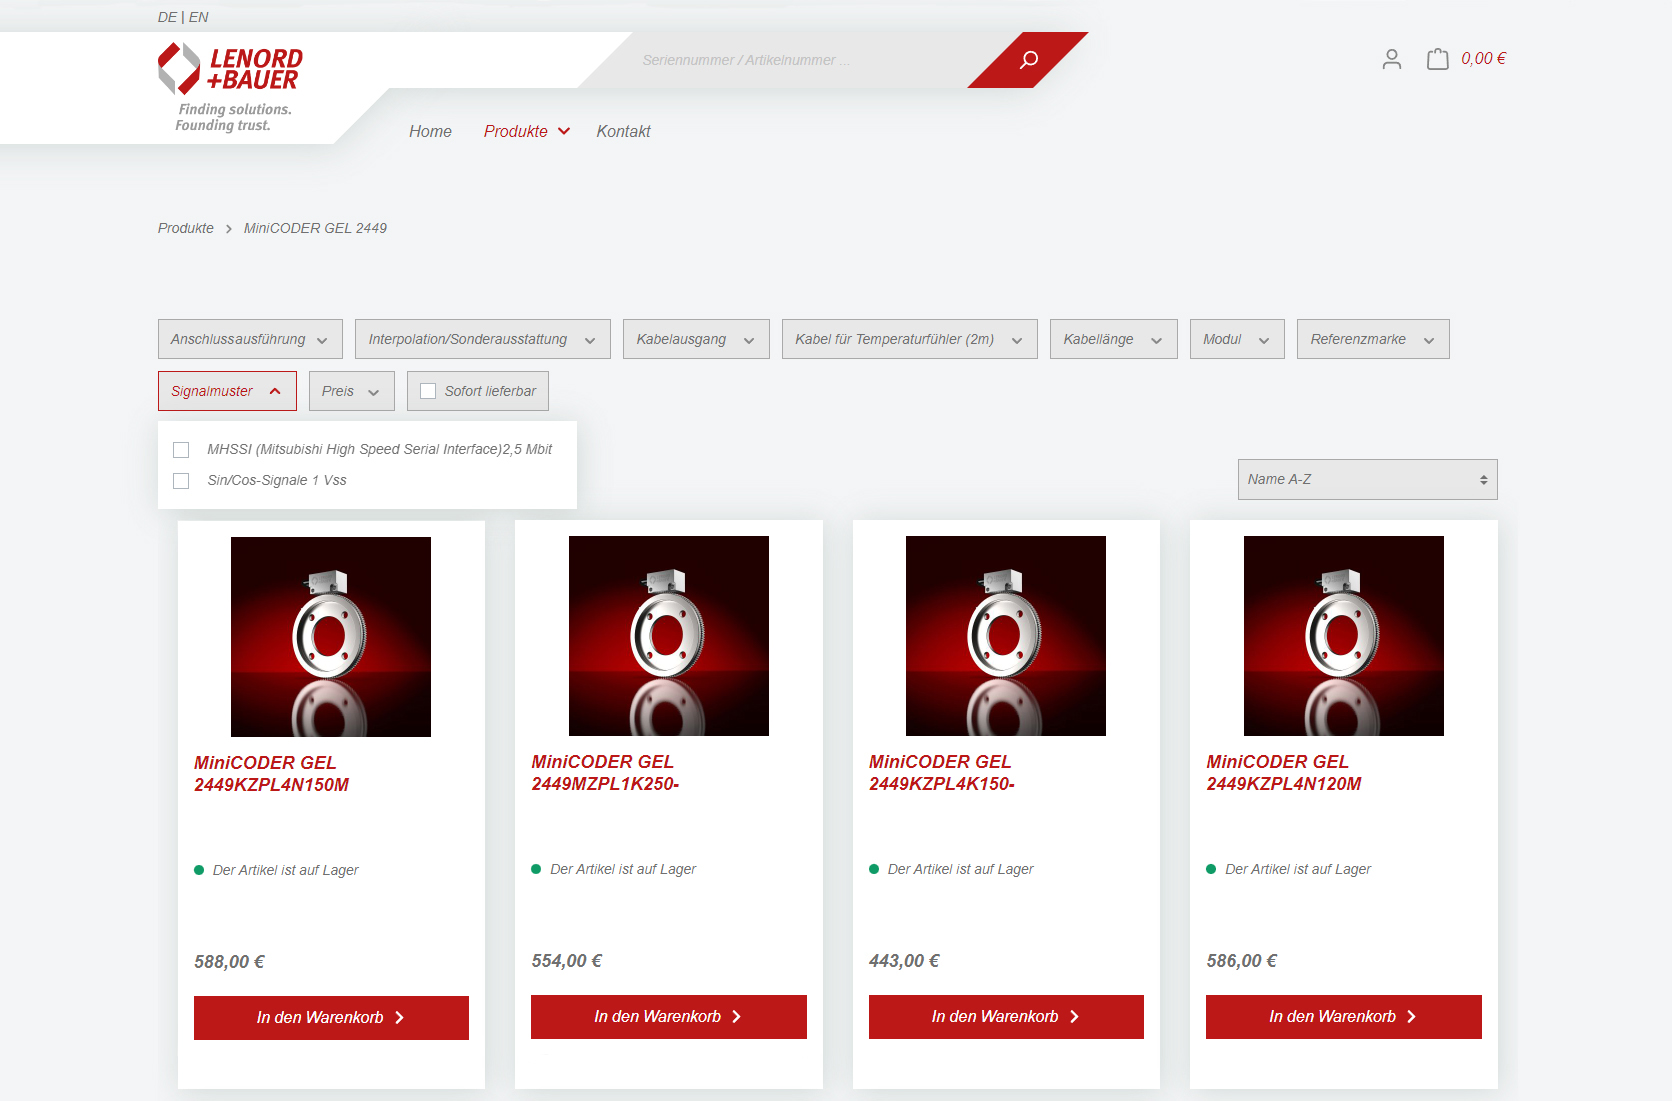1672x1101 pixels.
Task: Open MiniCODER GEL 2449MZPL1K250- title link
Action: coord(605,773)
